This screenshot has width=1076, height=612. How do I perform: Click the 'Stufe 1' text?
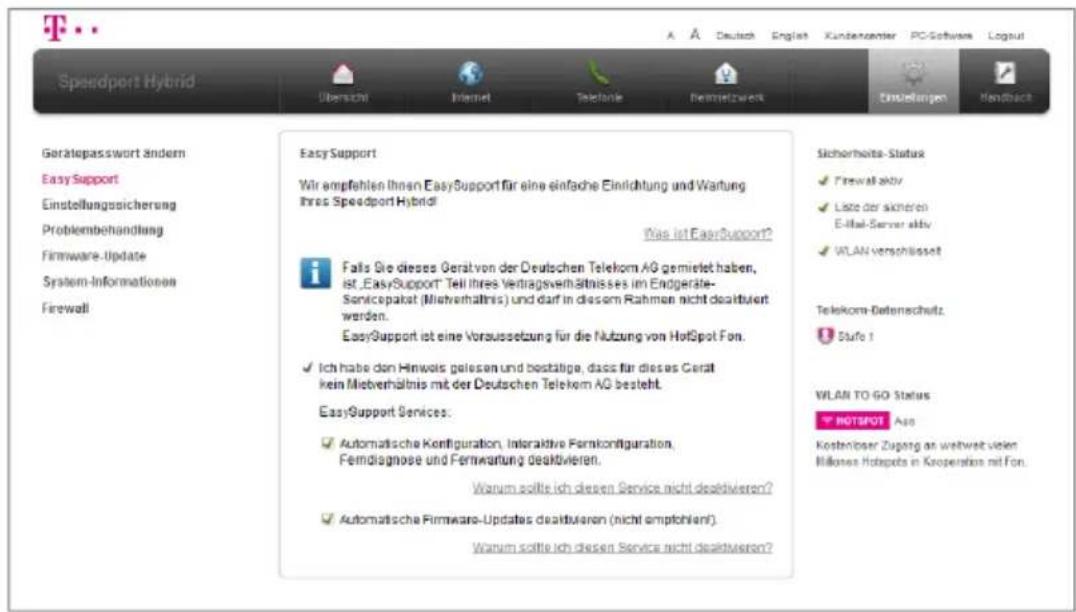click(855, 337)
